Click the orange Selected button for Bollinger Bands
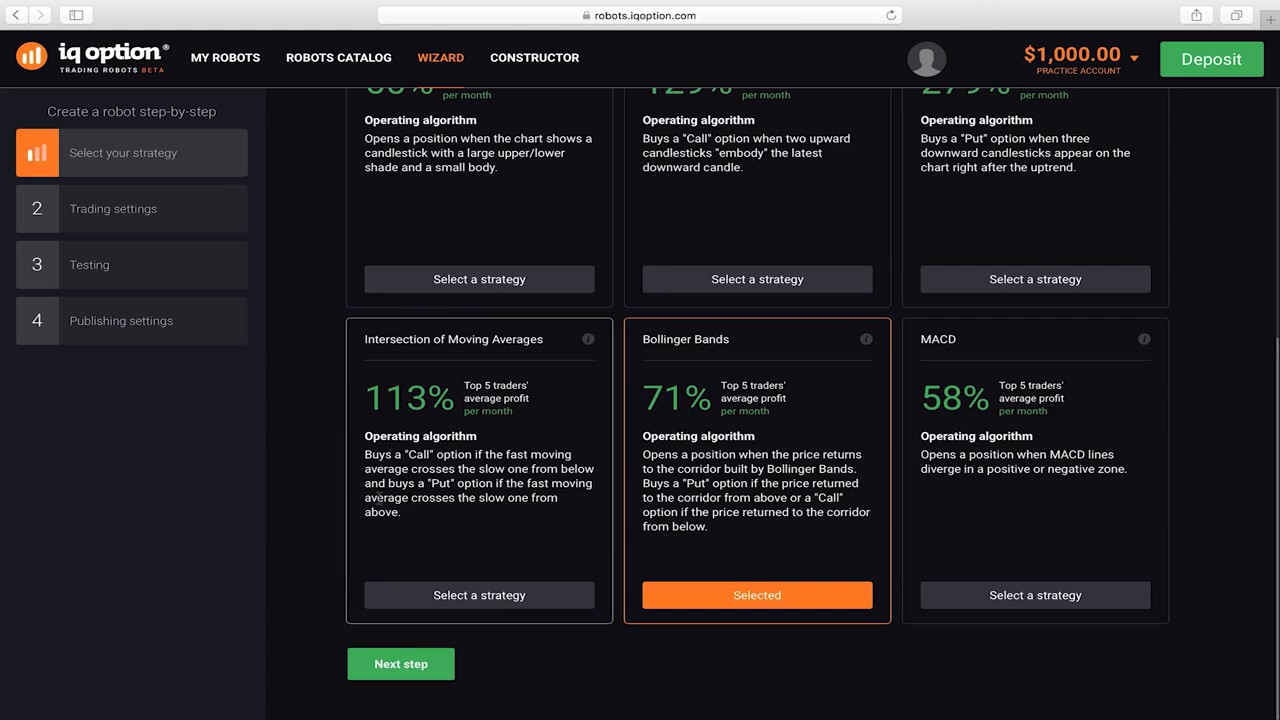The width and height of the screenshot is (1280, 720). point(757,595)
